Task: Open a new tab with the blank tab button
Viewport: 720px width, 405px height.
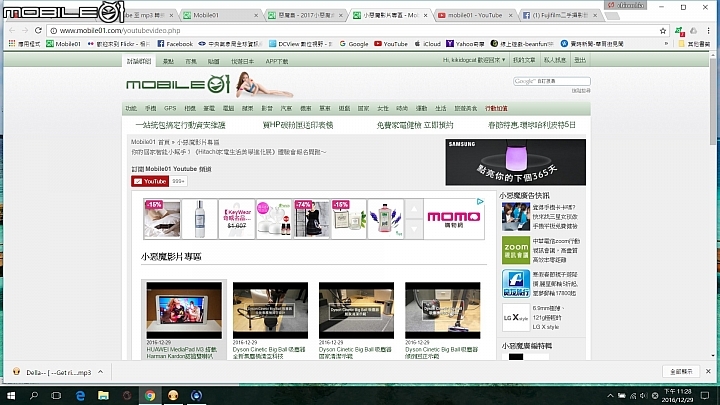Action: tap(612, 16)
